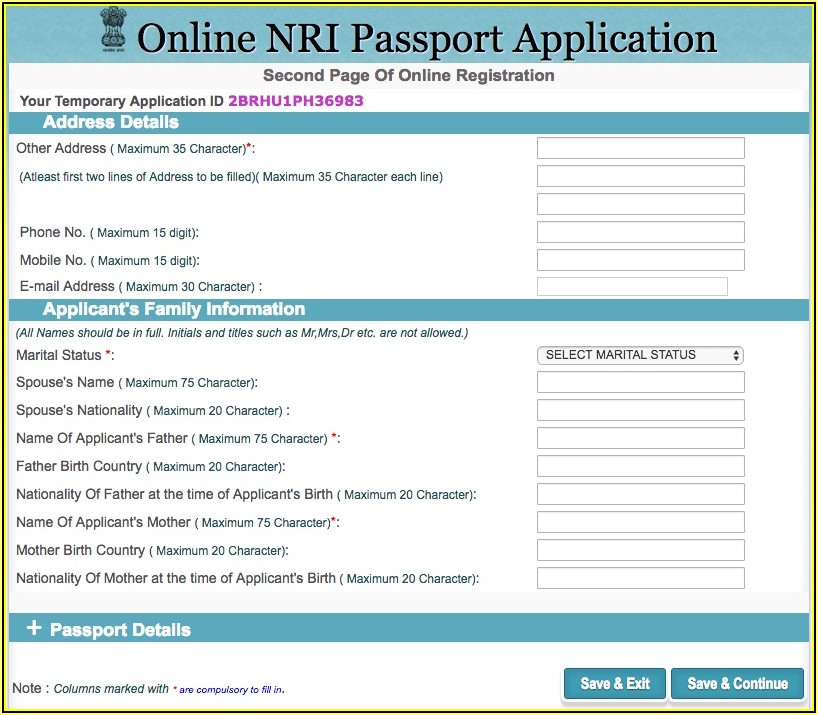Focus the Mother Birth Country text box
Image resolution: width=818 pixels, height=715 pixels.
[x=640, y=551]
